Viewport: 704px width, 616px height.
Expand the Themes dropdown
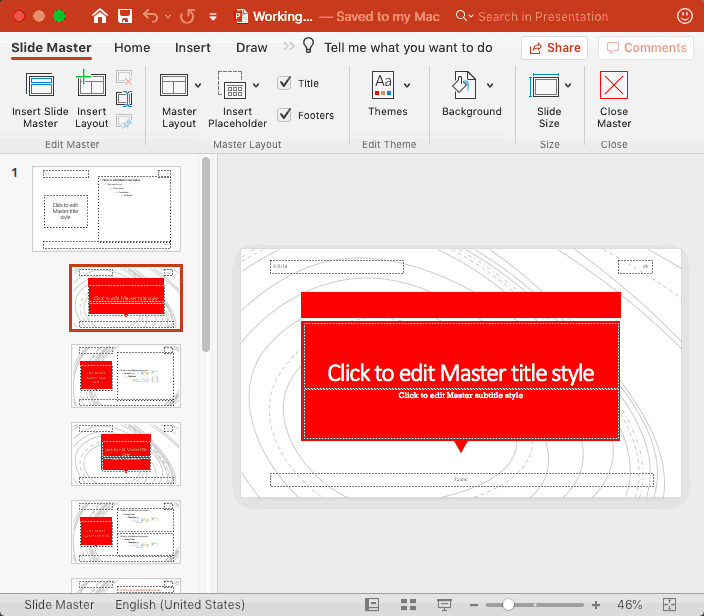pos(407,85)
